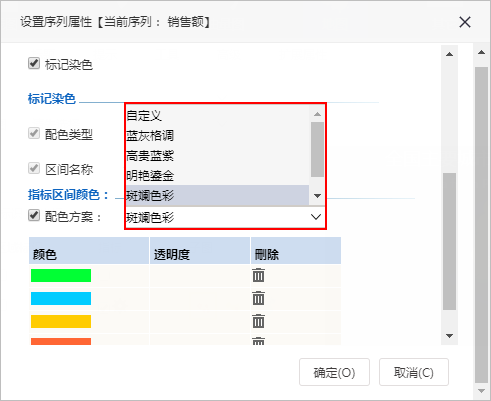
Task: Delete the cyan blue color row
Action: click(x=258, y=298)
